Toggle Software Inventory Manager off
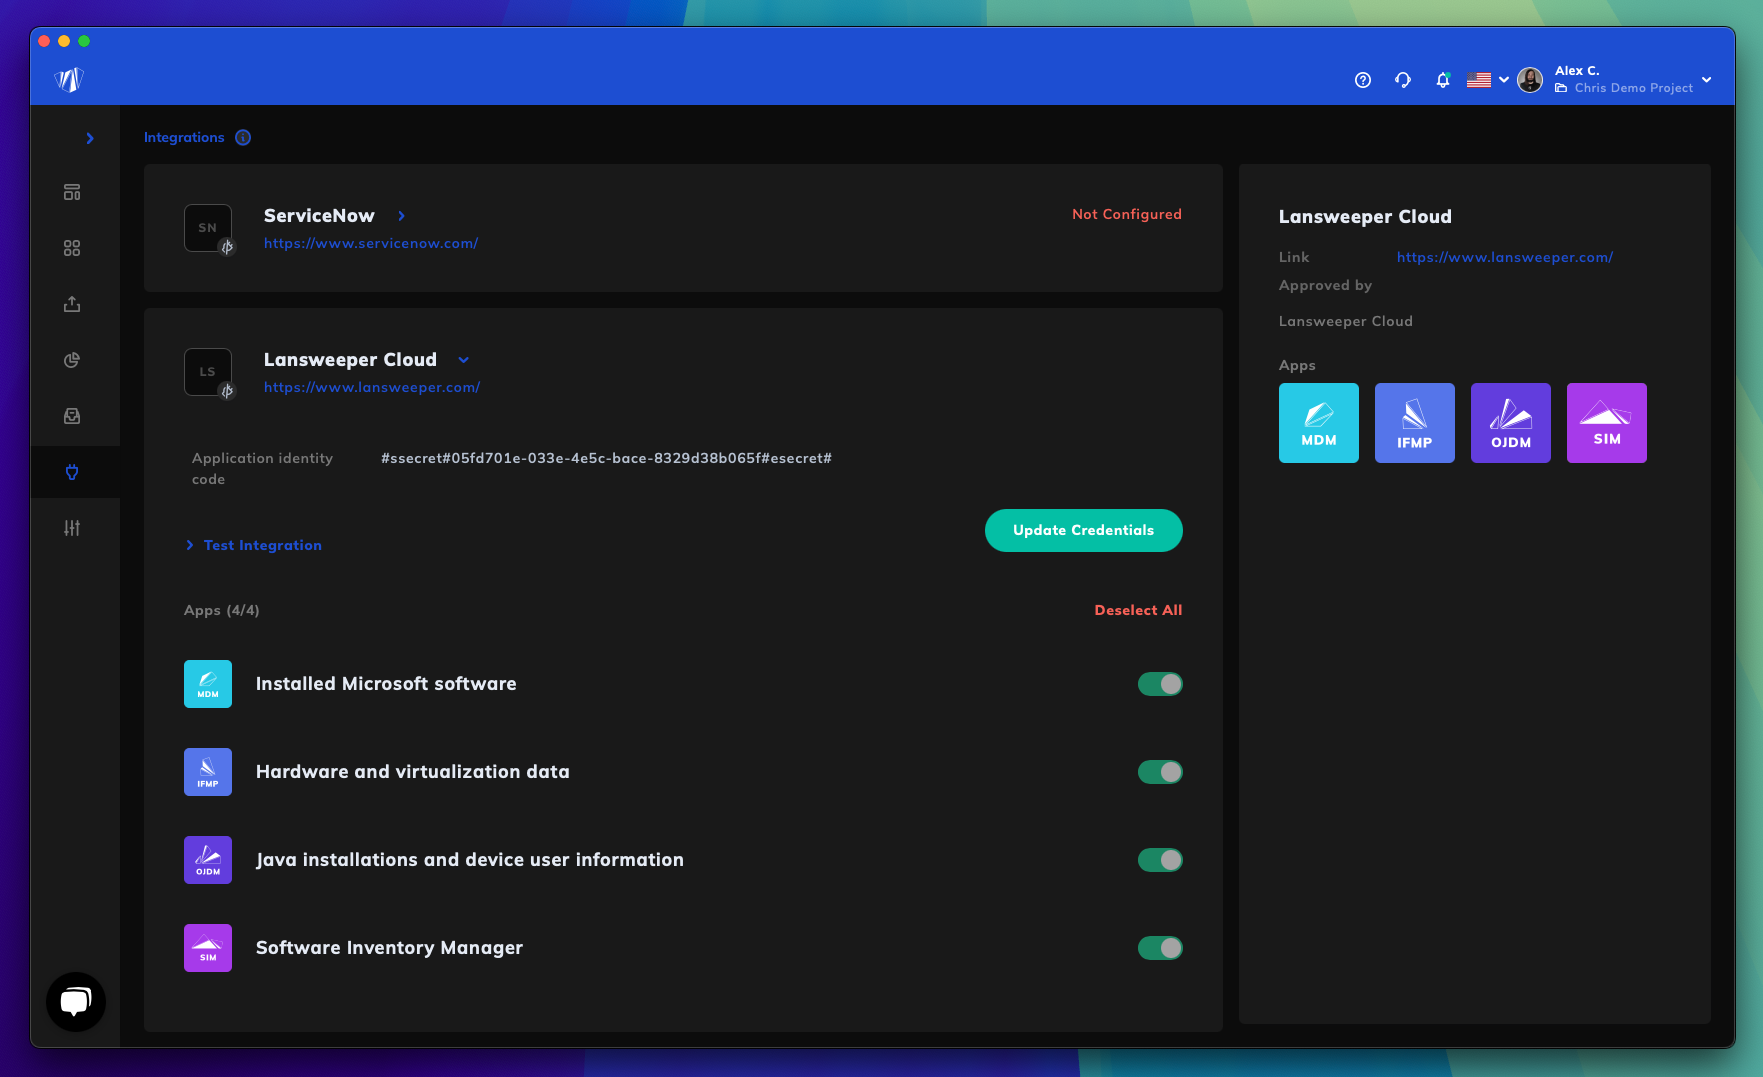This screenshot has height=1077, width=1763. point(1160,948)
